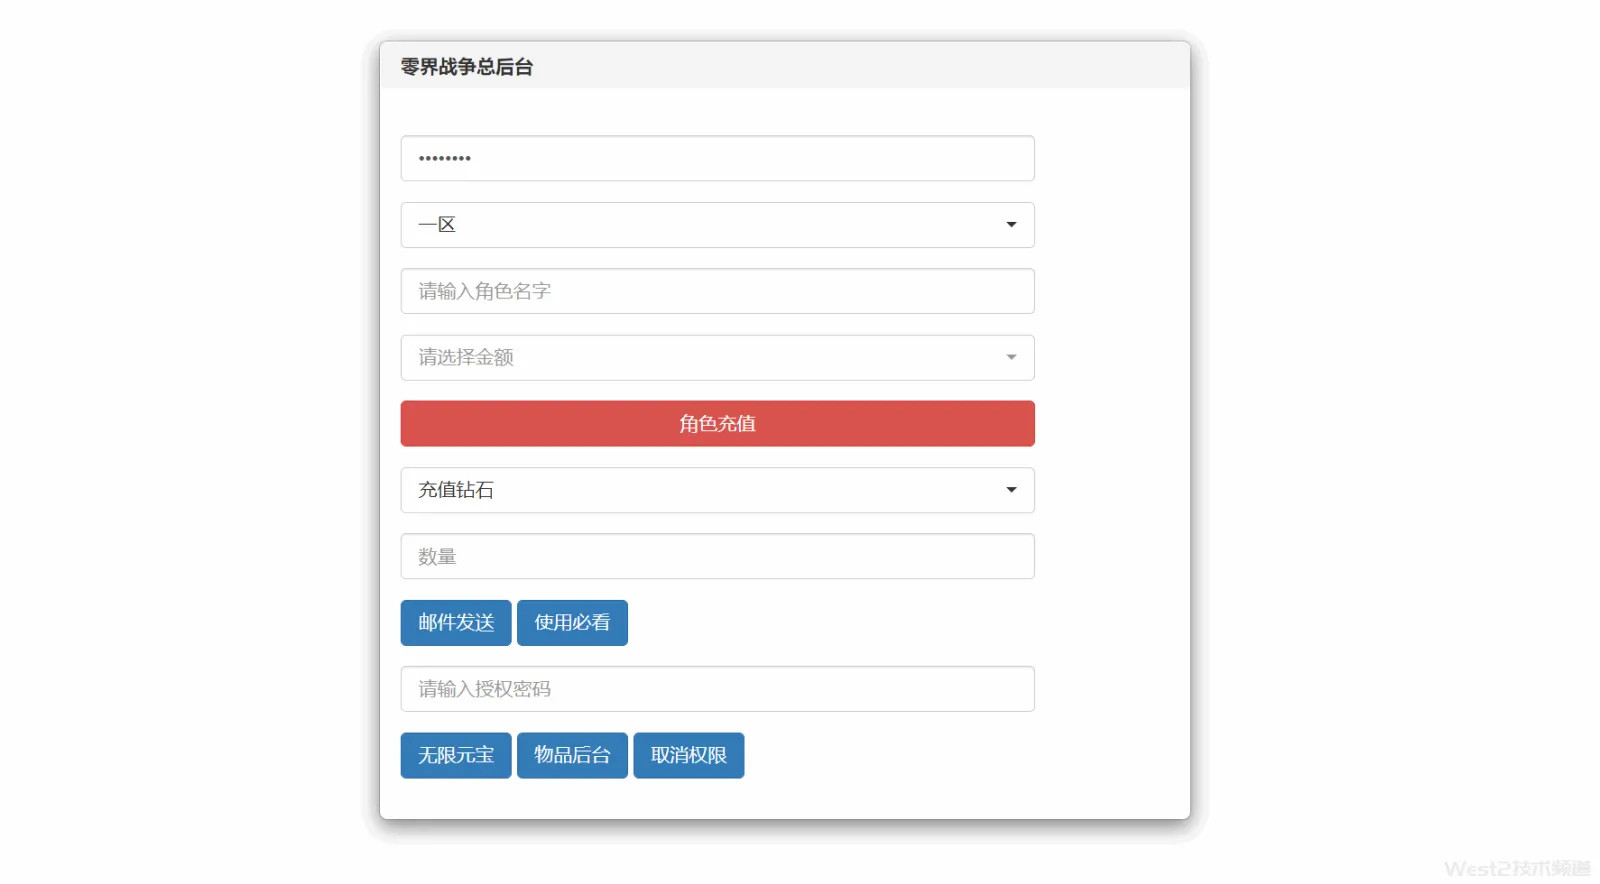Screen dimensions: 1600x884
Task: Click the dots inside the password field
Action: click(x=445, y=158)
